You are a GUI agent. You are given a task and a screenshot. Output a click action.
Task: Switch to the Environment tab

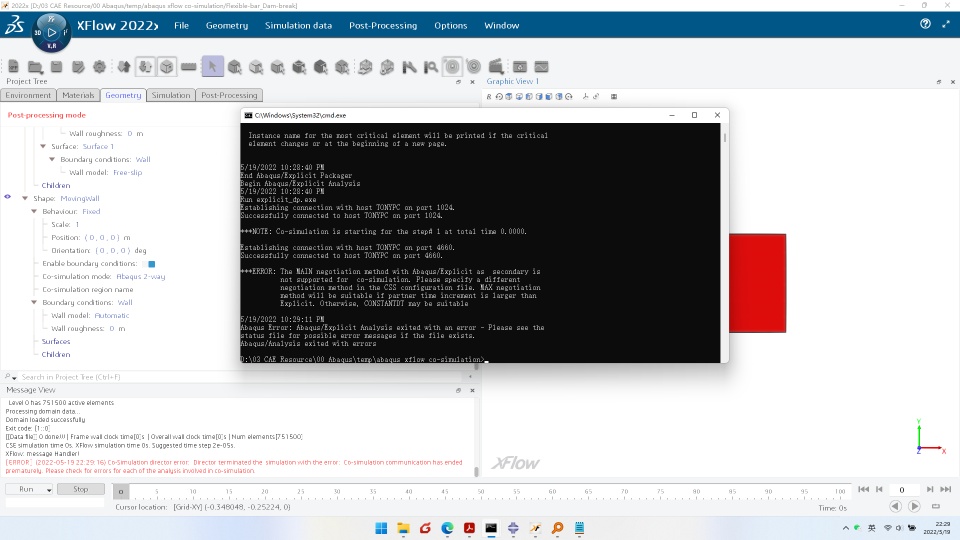pyautogui.click(x=28, y=95)
